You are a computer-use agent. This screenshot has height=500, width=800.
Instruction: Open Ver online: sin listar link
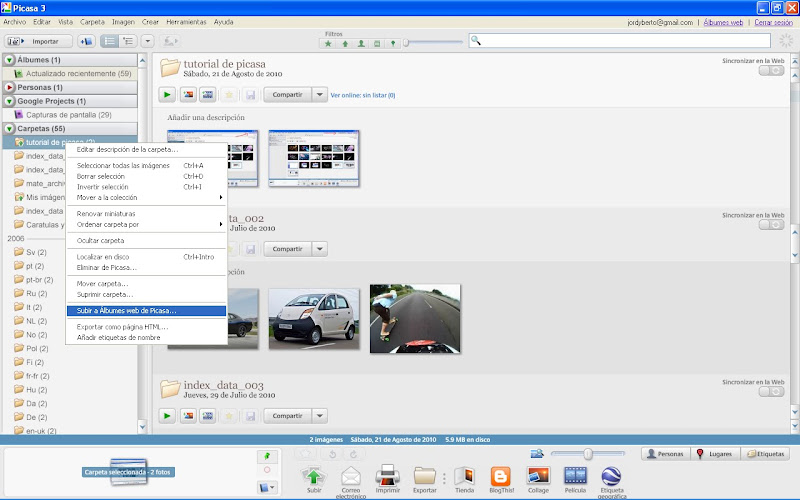pyautogui.click(x=363, y=95)
